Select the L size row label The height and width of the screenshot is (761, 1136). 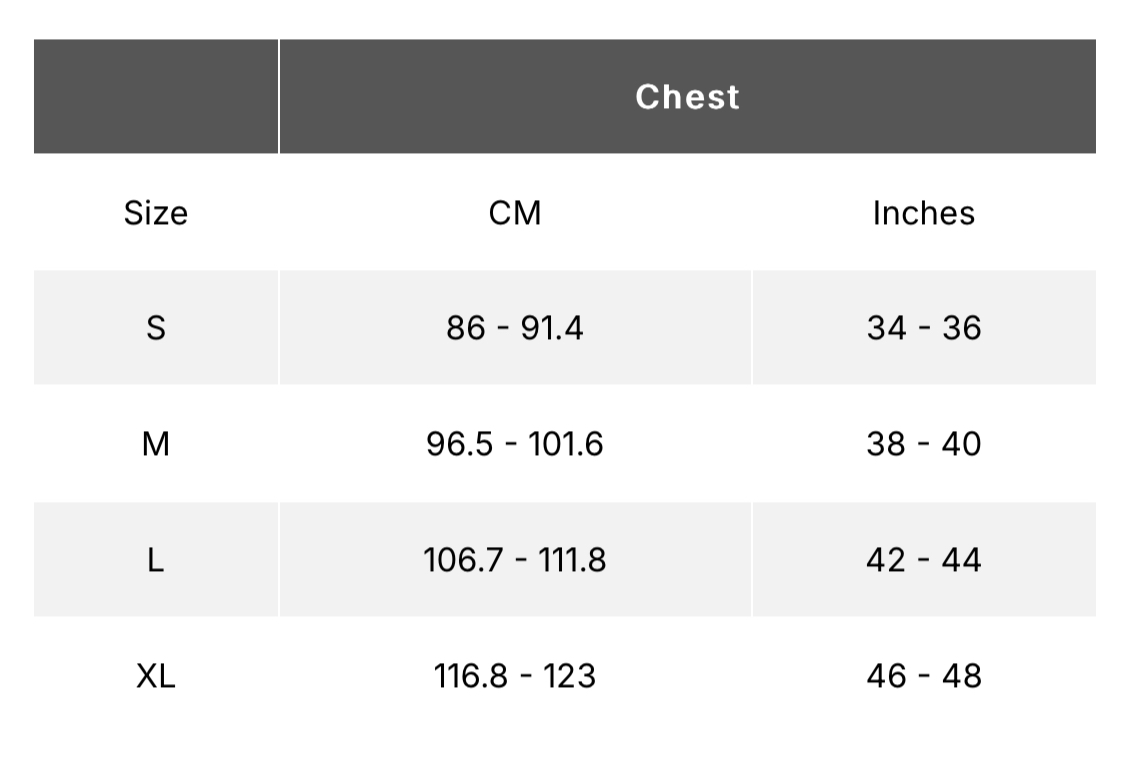click(156, 560)
